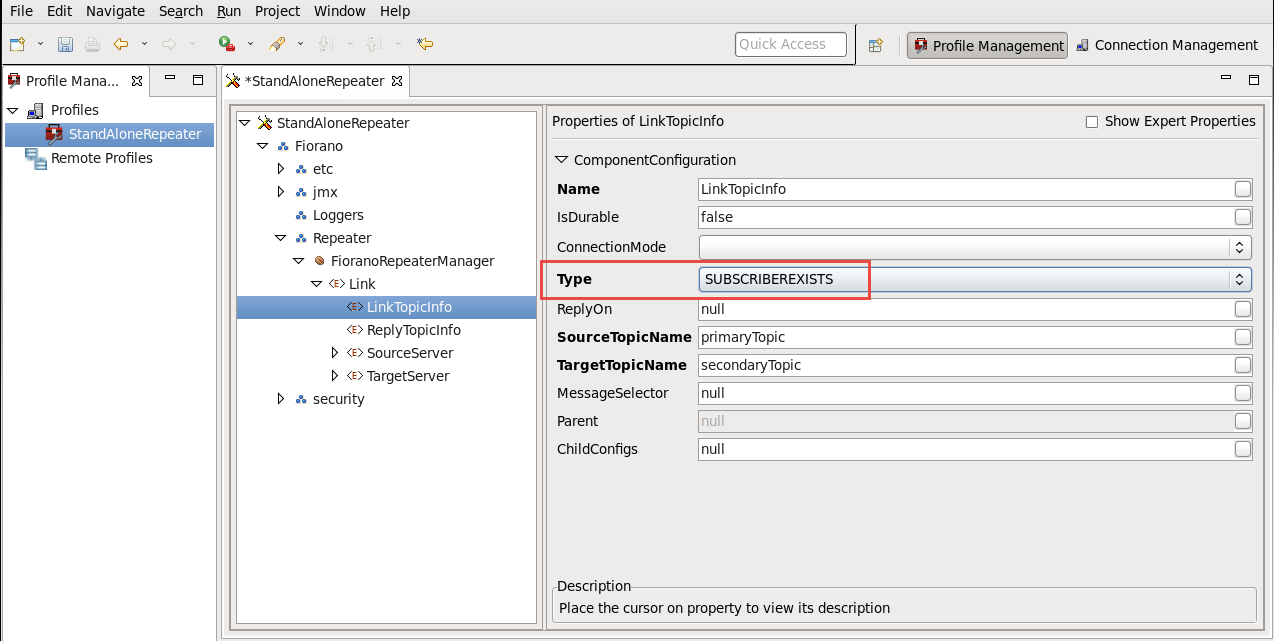Select ReplyTopicInfo in the tree
The image size is (1274, 641).
coord(413,330)
